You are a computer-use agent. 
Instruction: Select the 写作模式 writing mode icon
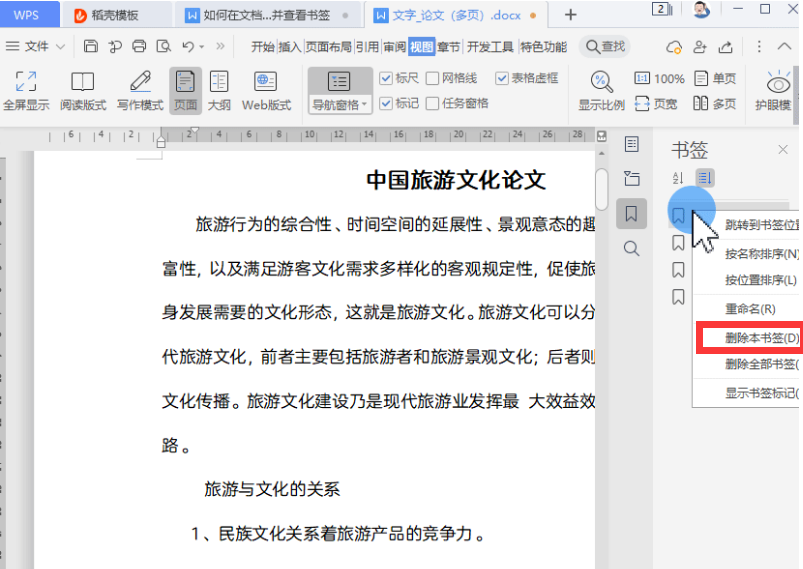point(140,82)
